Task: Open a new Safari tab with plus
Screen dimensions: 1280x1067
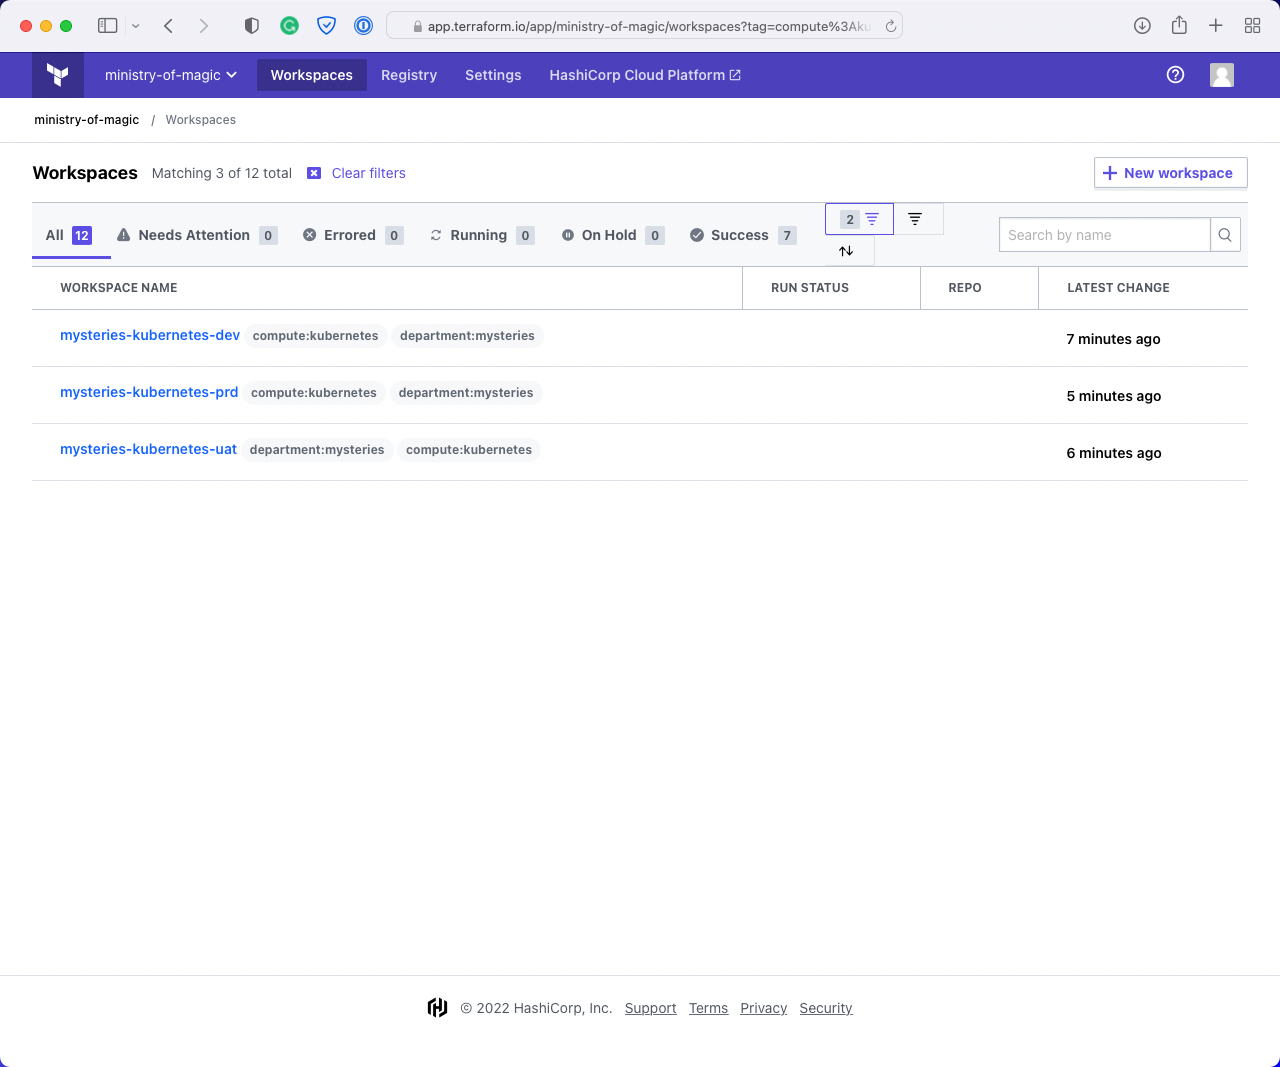Action: pyautogui.click(x=1216, y=26)
